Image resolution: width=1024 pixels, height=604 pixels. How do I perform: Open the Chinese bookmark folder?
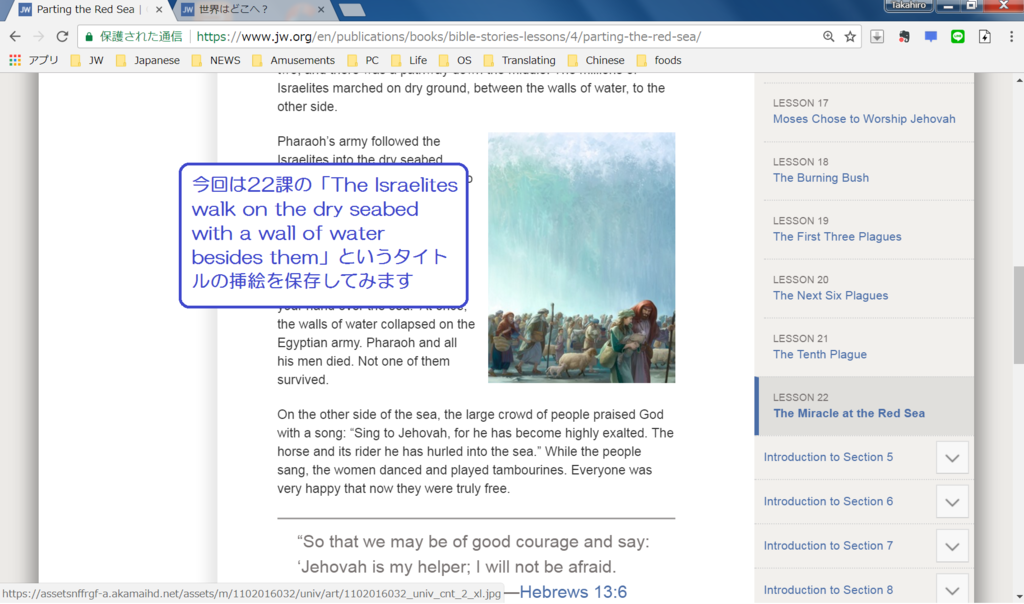pyautogui.click(x=596, y=60)
